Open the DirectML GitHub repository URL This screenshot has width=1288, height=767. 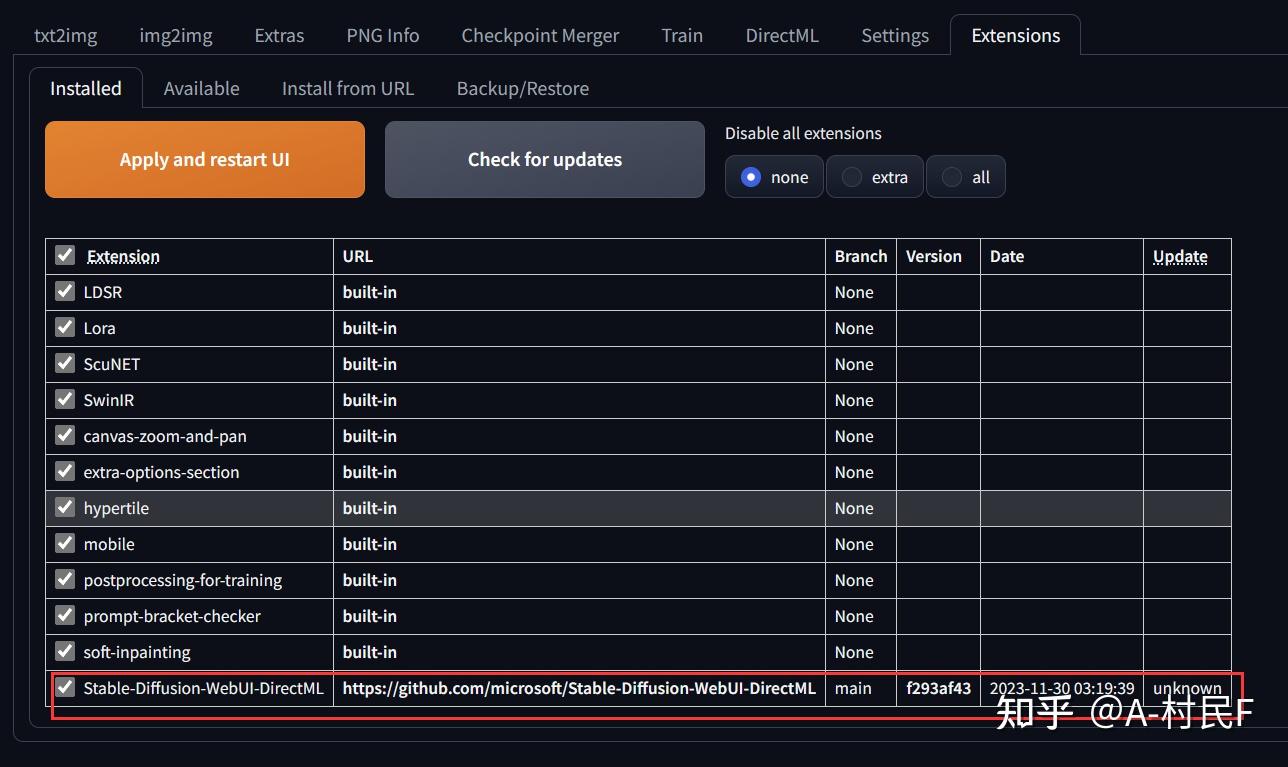pos(579,688)
